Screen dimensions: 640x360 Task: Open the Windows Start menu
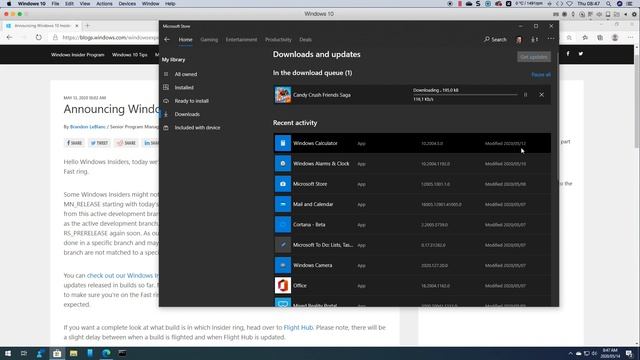tap(7, 353)
